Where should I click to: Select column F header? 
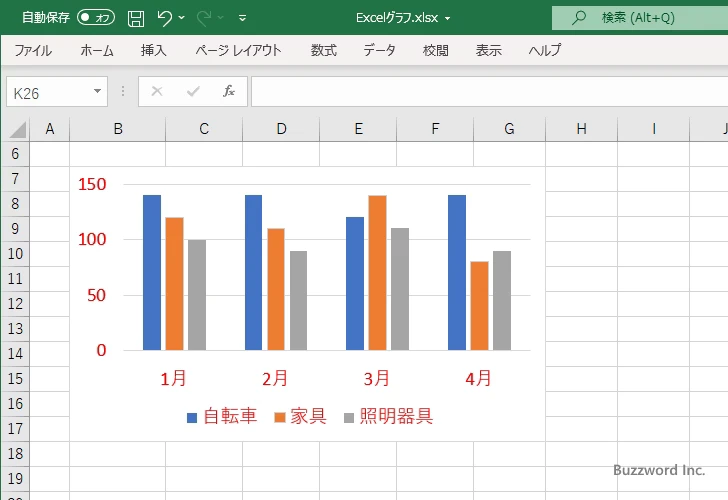435,129
